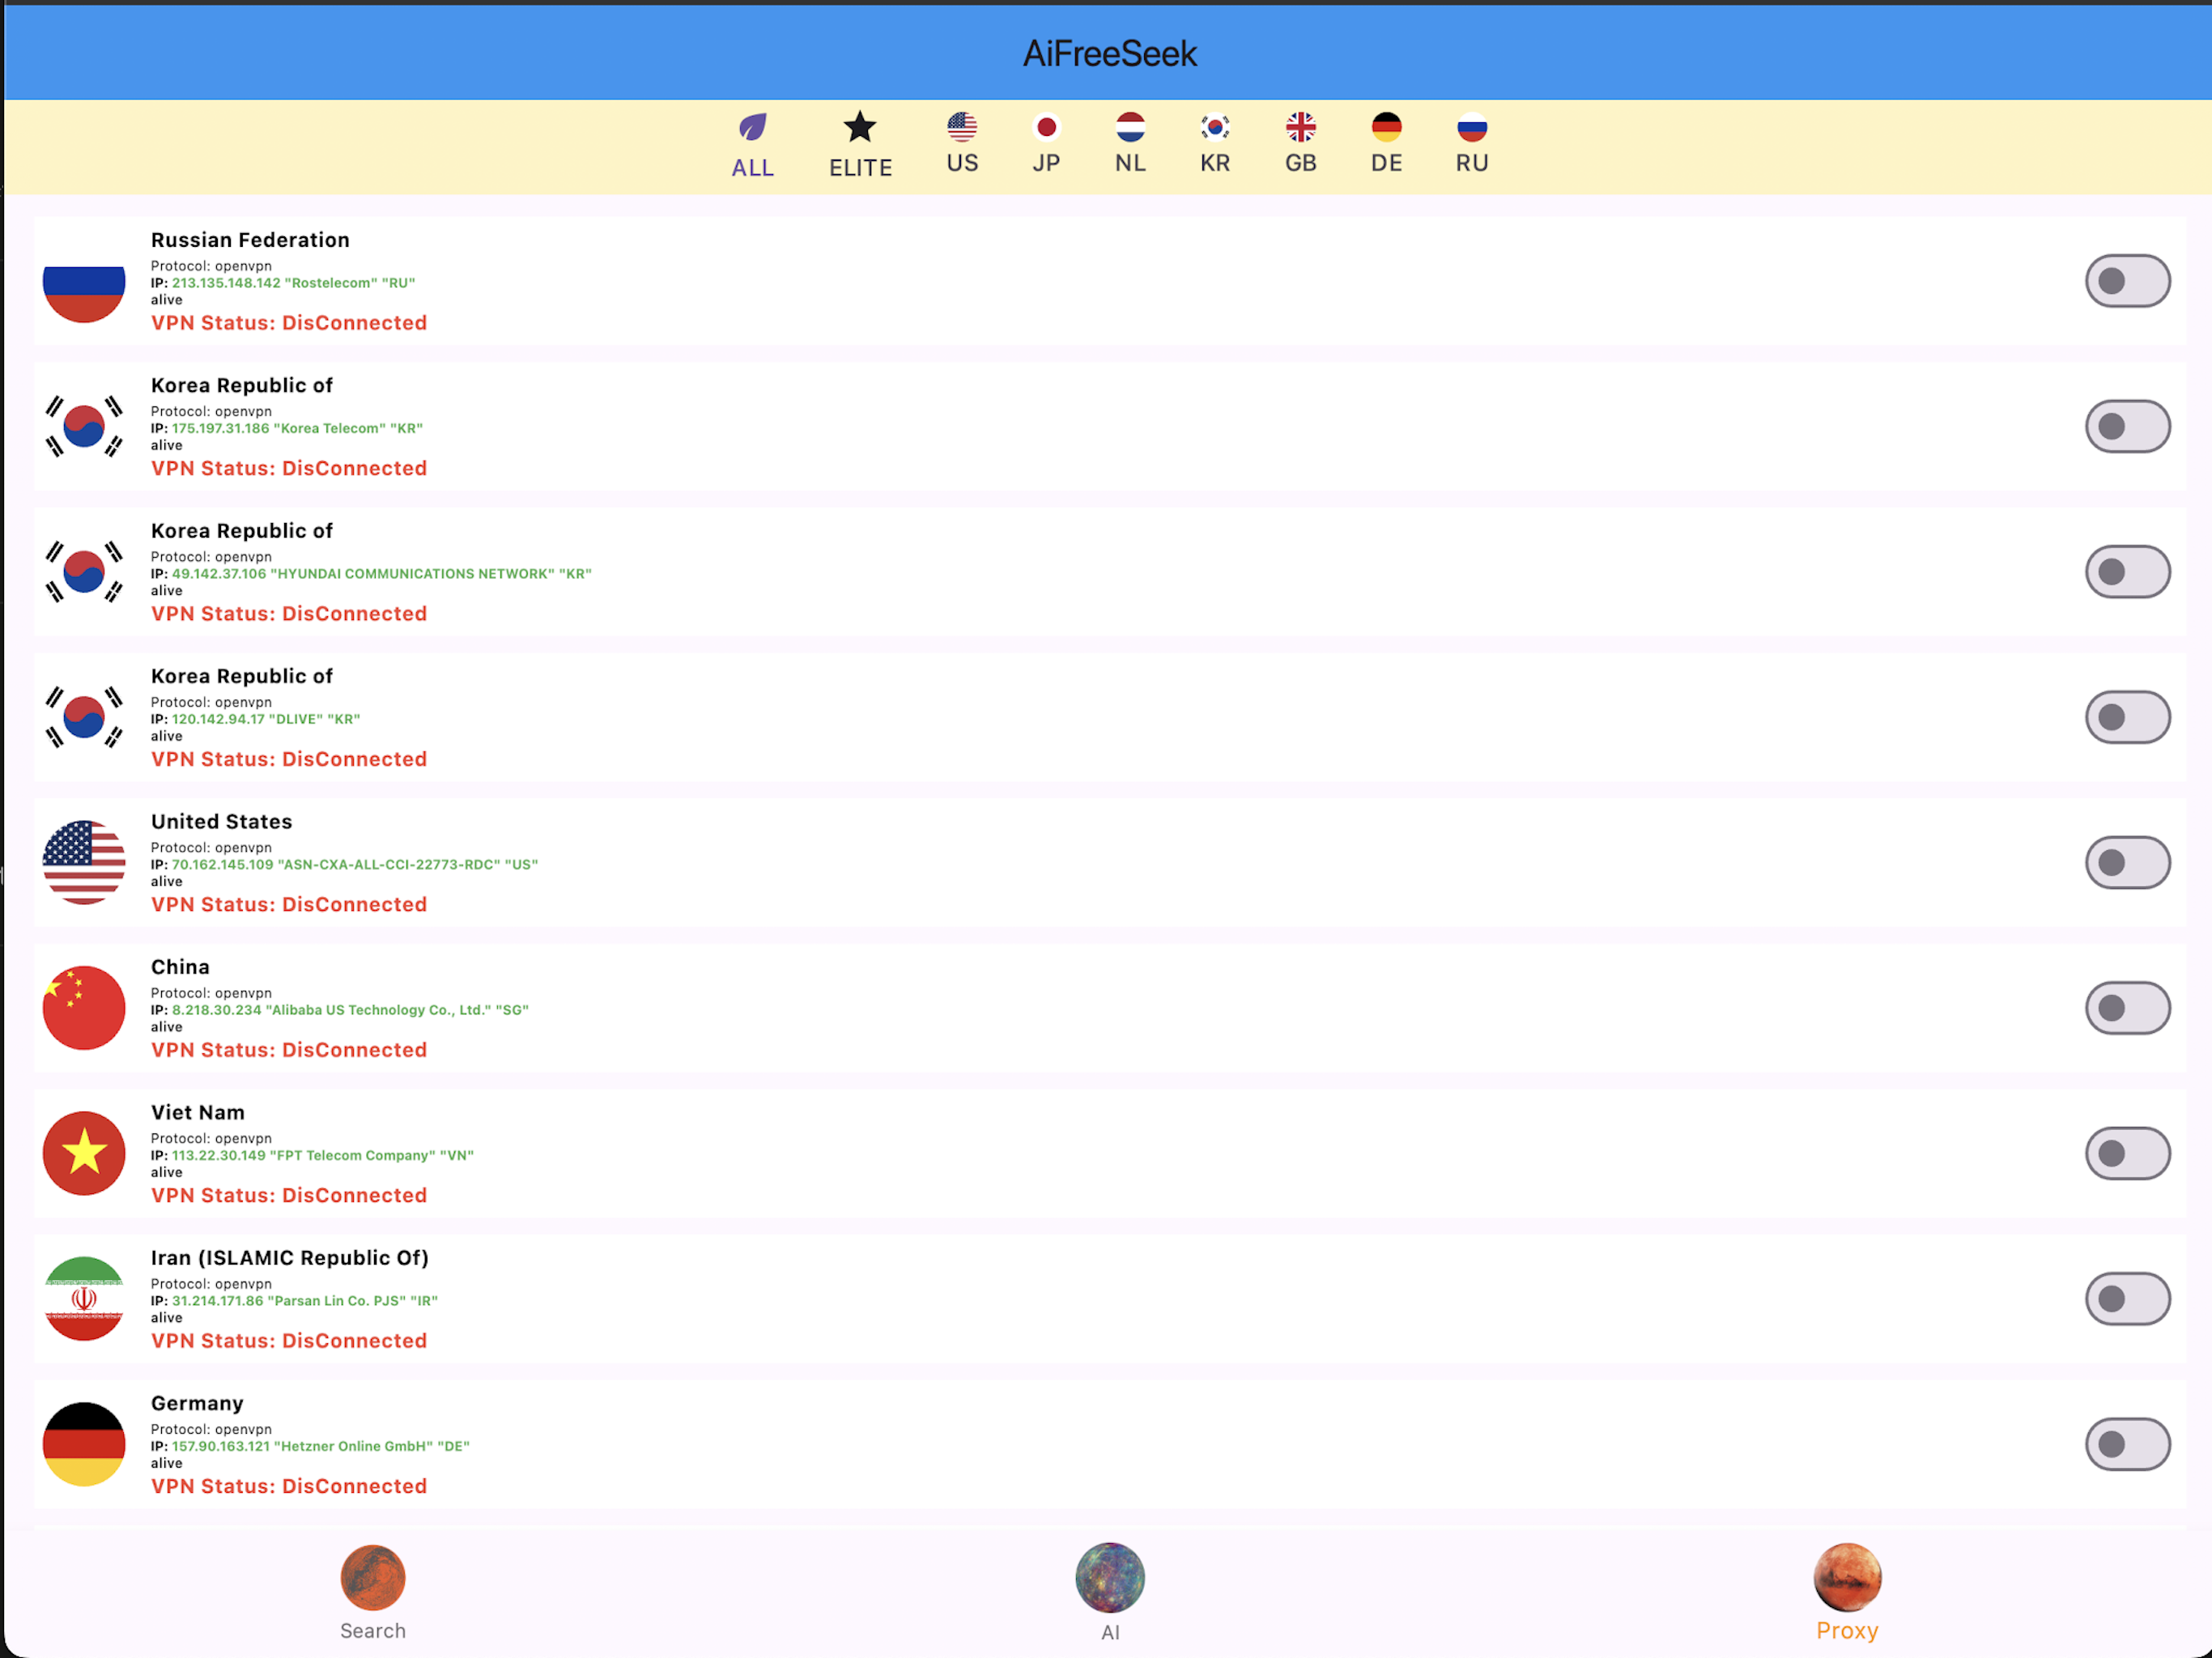The image size is (2212, 1658).
Task: Select the ALL leaf icon filter
Action: pyautogui.click(x=753, y=127)
